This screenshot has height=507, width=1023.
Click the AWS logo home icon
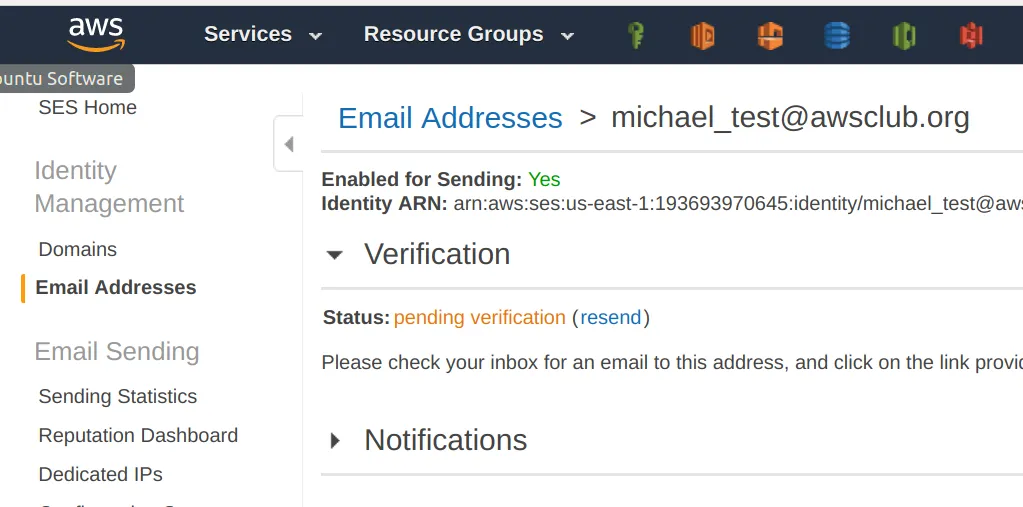point(96,33)
